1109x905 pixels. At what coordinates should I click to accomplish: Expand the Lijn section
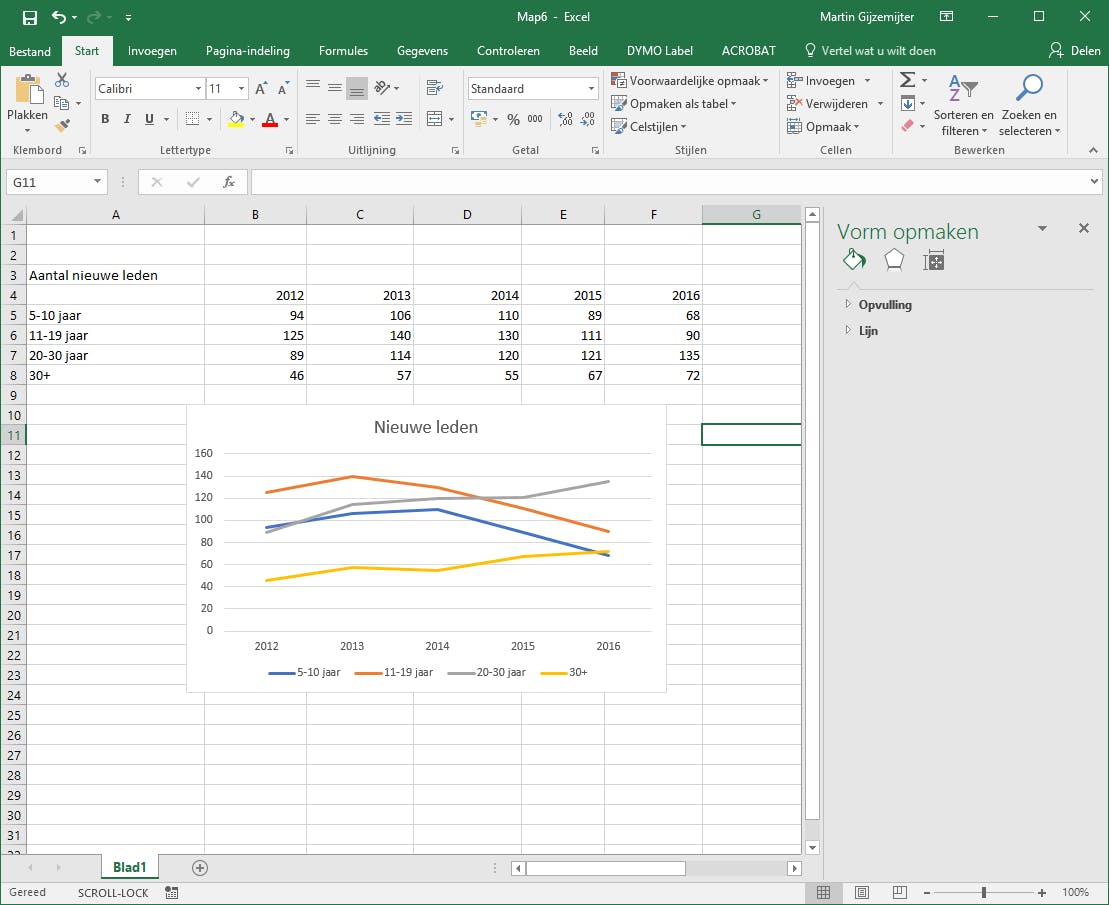[x=867, y=331]
